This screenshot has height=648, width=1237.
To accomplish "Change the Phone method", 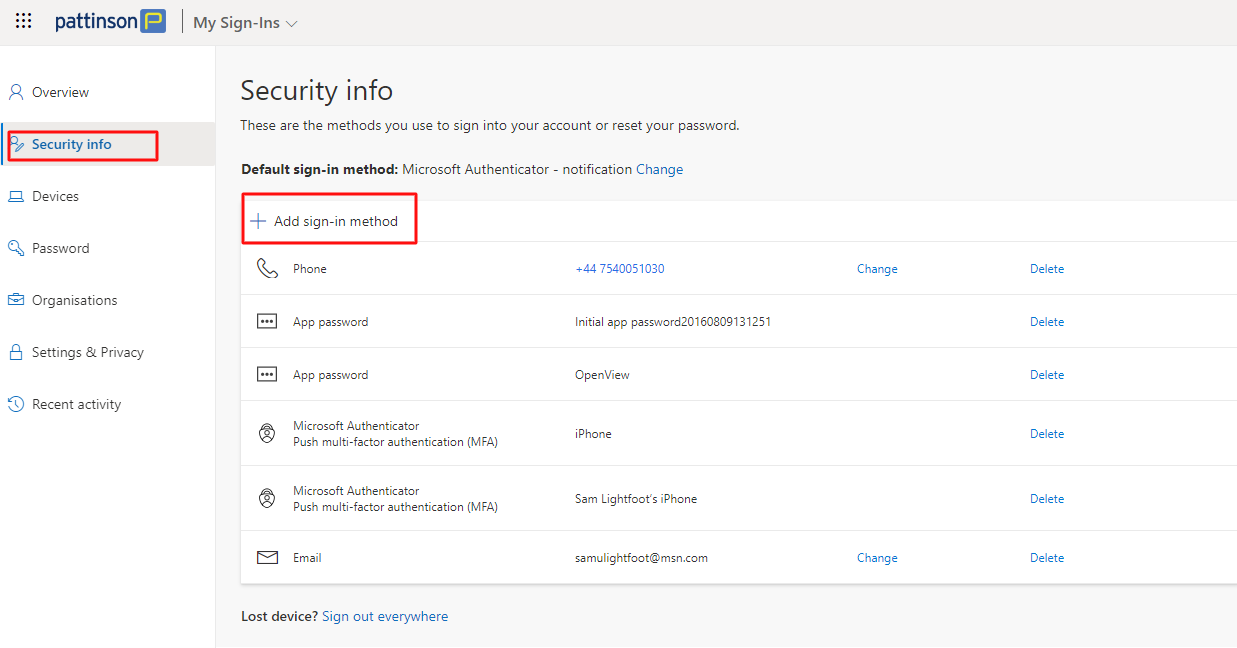I will pyautogui.click(x=877, y=269).
